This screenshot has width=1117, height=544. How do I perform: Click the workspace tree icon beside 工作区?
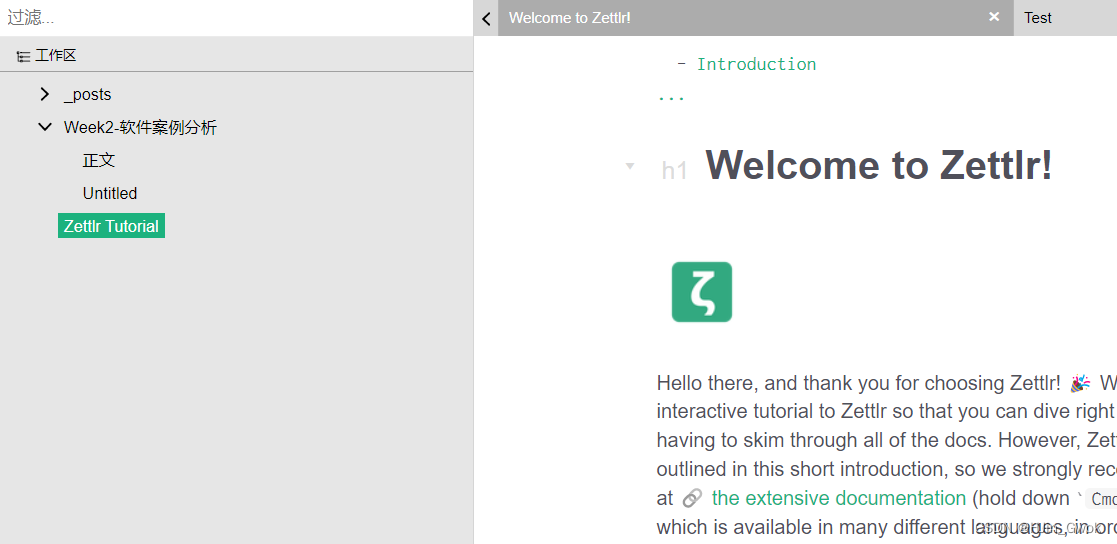point(24,56)
